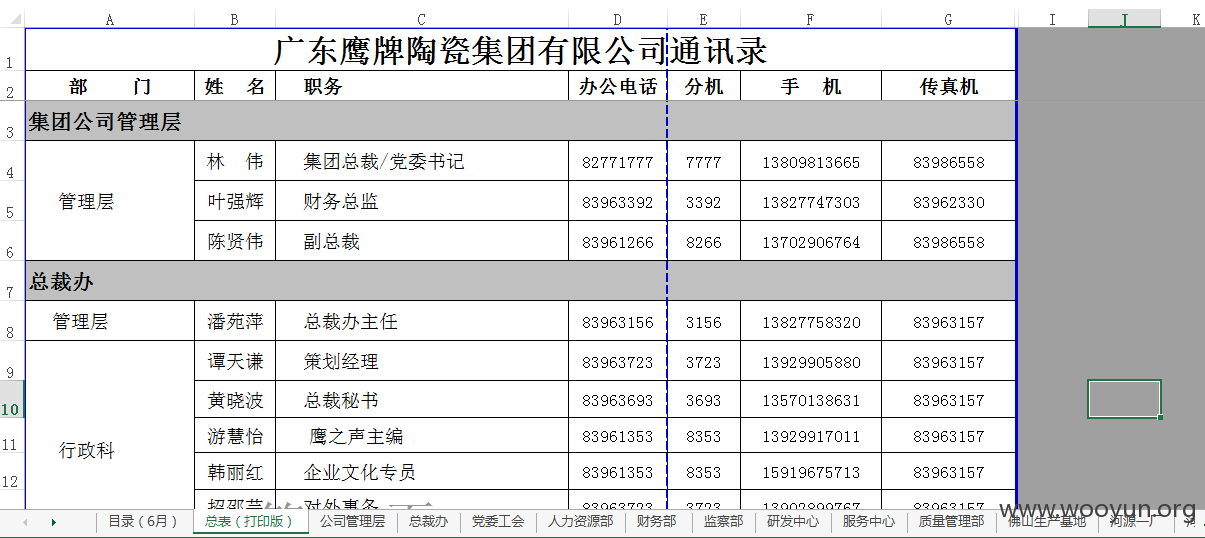Screen dimensions: 1205x538
Task: Click the title cell 广东鹰牌陶瓷集团有限公司通讯录
Action: pyautogui.click(x=520, y=50)
